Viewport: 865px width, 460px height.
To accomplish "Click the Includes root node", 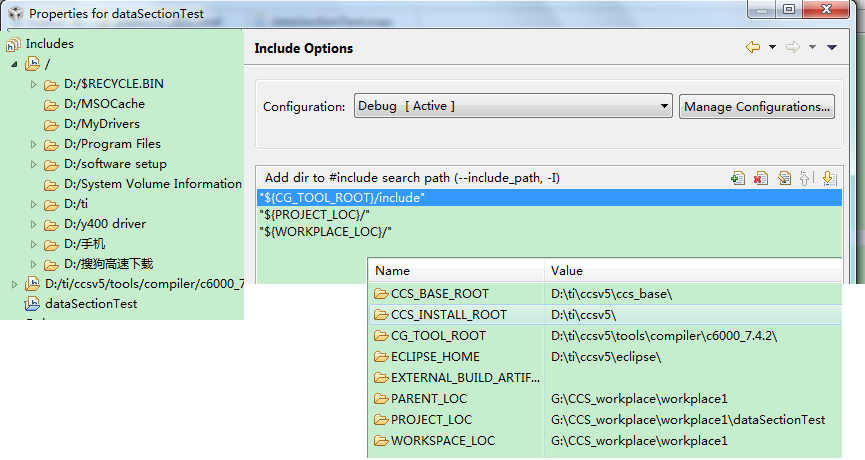I will [x=49, y=44].
